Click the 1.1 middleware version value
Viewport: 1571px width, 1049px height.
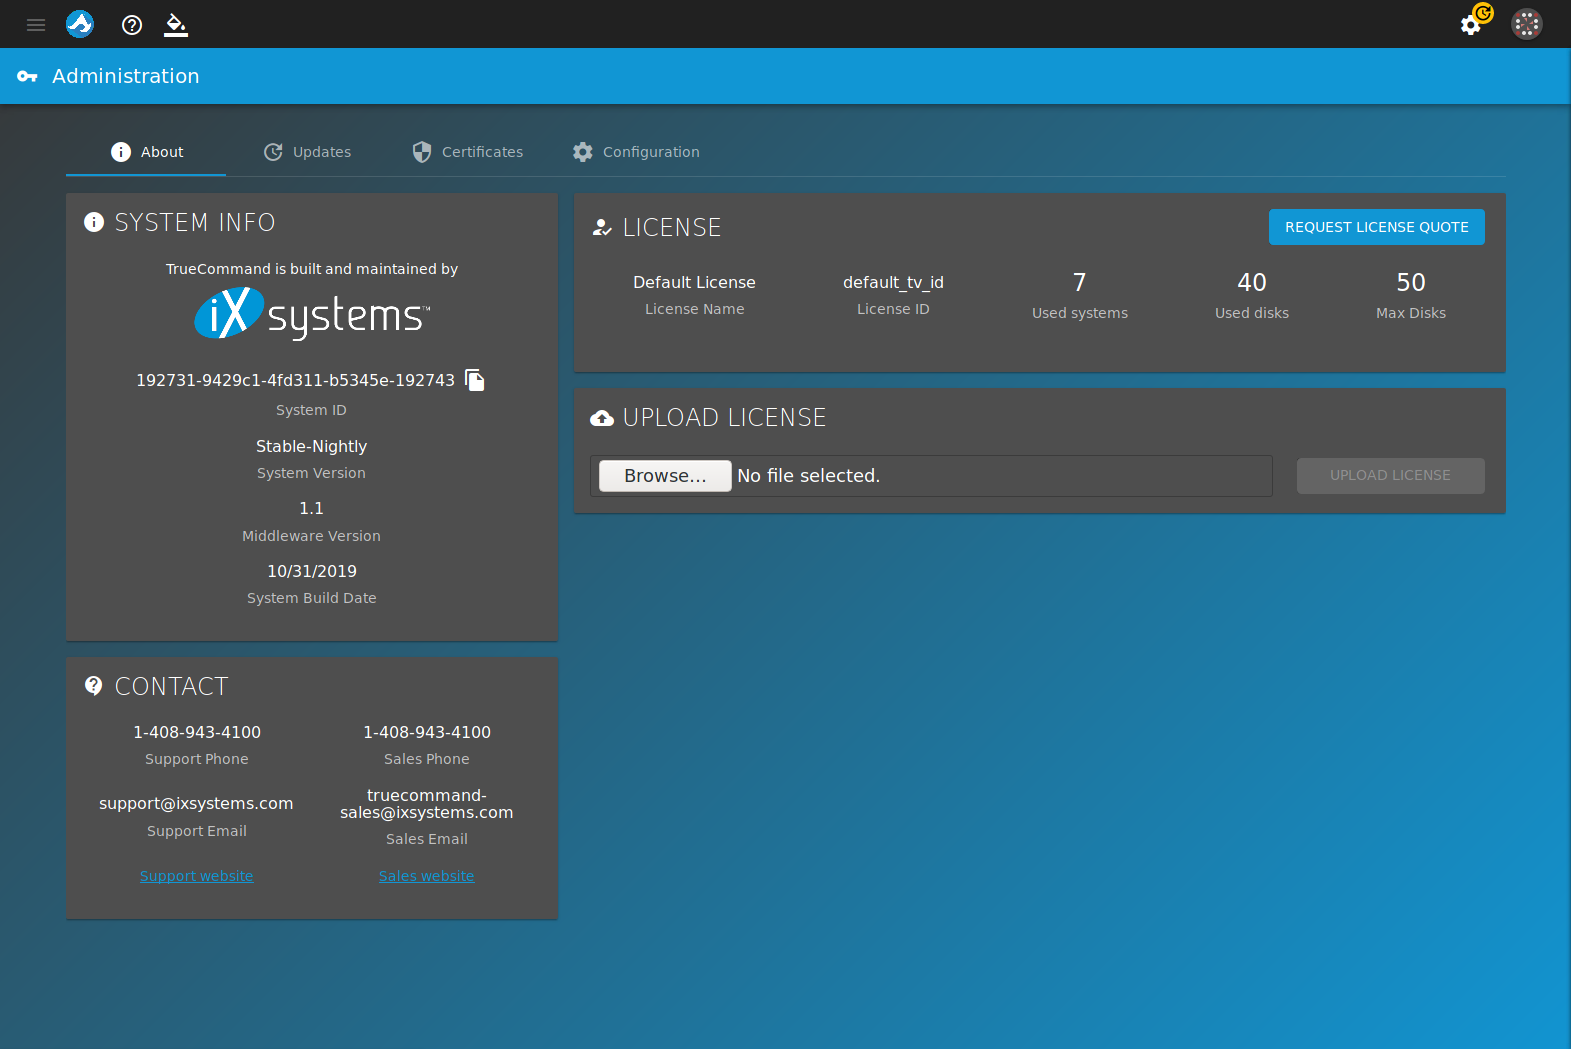click(312, 508)
